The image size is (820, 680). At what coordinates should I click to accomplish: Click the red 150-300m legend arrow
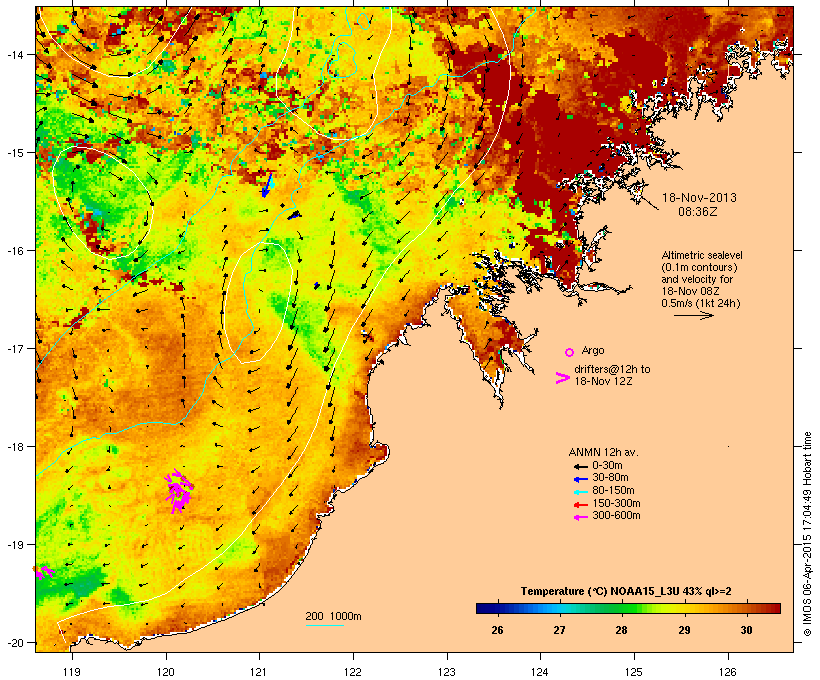(x=580, y=505)
